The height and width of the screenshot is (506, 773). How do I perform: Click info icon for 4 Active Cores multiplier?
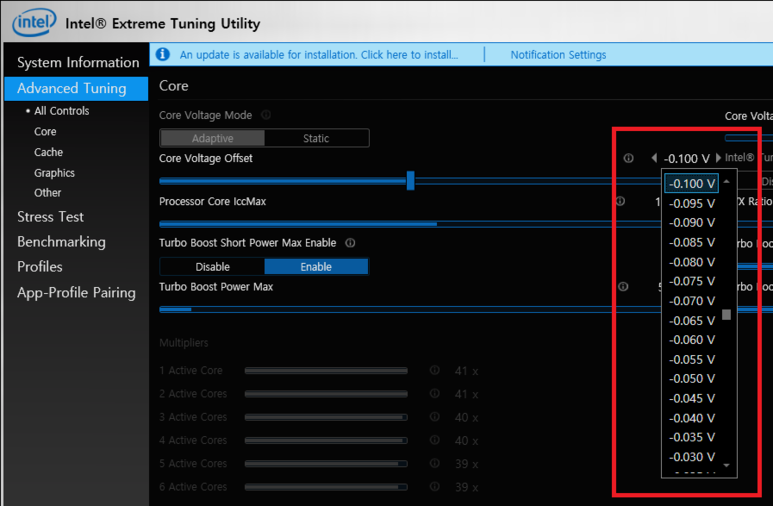434,440
